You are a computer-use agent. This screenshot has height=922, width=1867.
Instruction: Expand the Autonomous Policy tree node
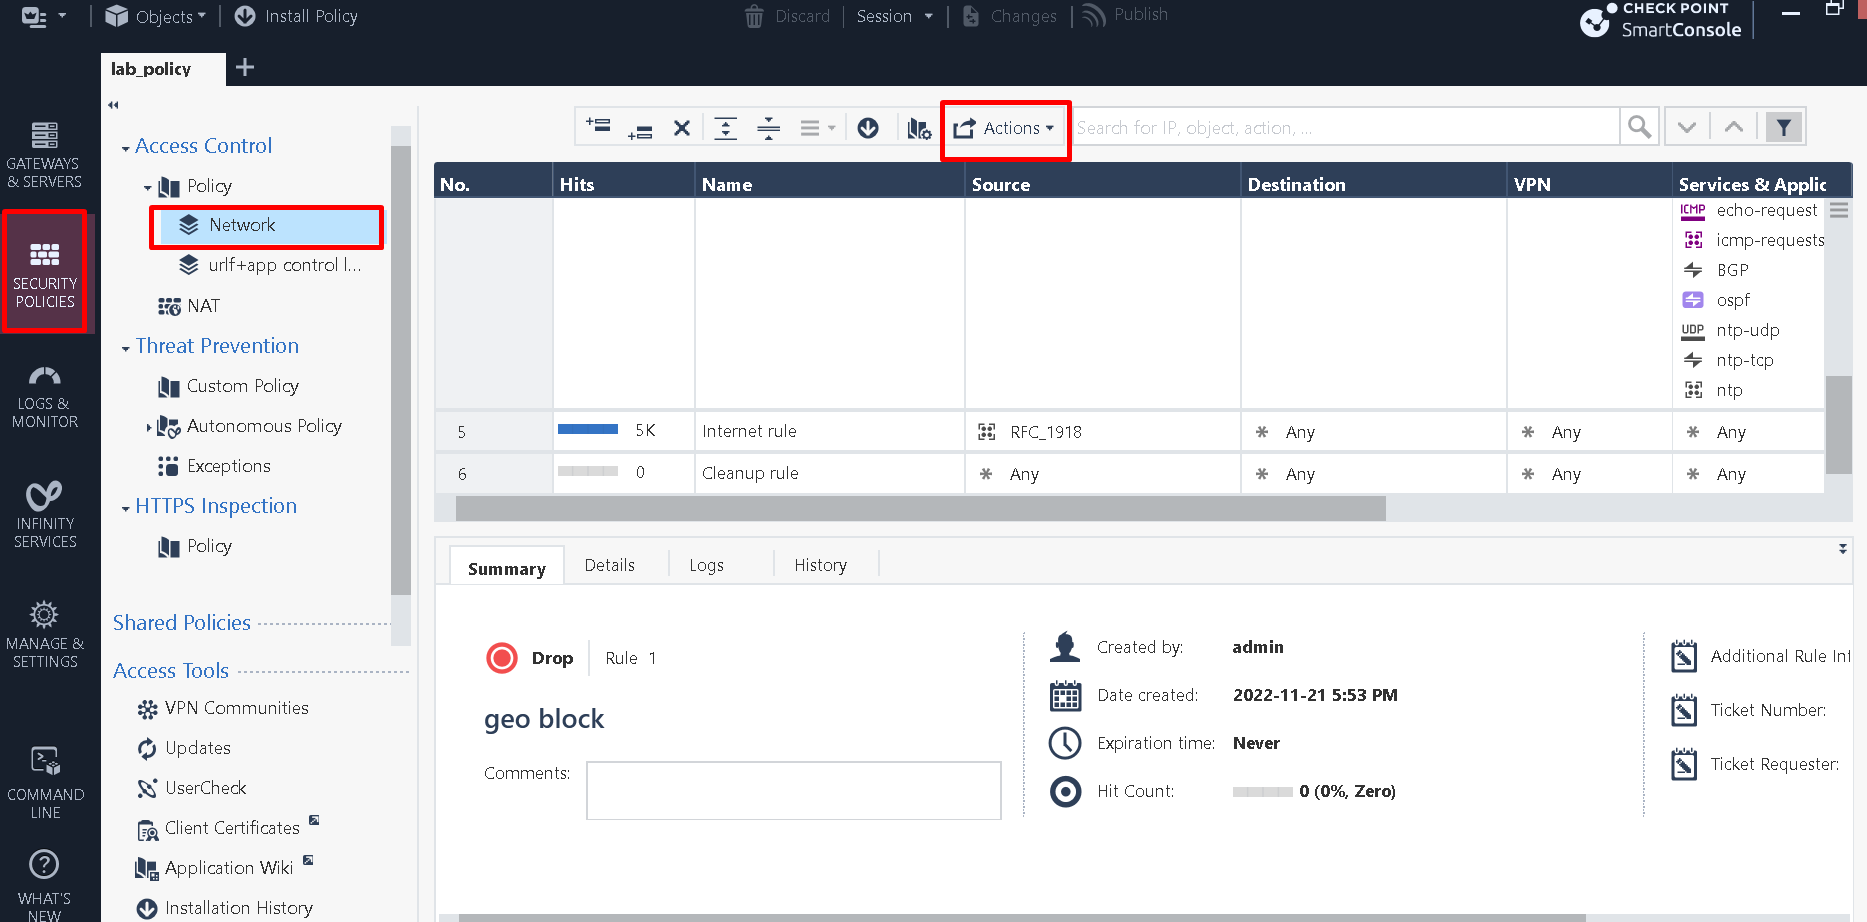tap(149, 427)
